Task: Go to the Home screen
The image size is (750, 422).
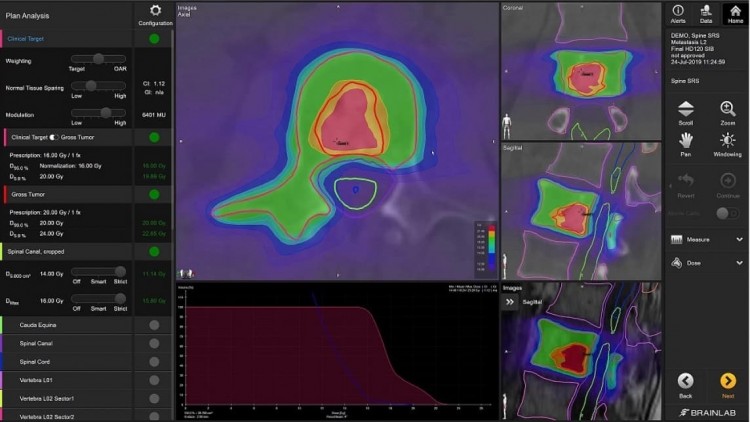Action: 734,13
